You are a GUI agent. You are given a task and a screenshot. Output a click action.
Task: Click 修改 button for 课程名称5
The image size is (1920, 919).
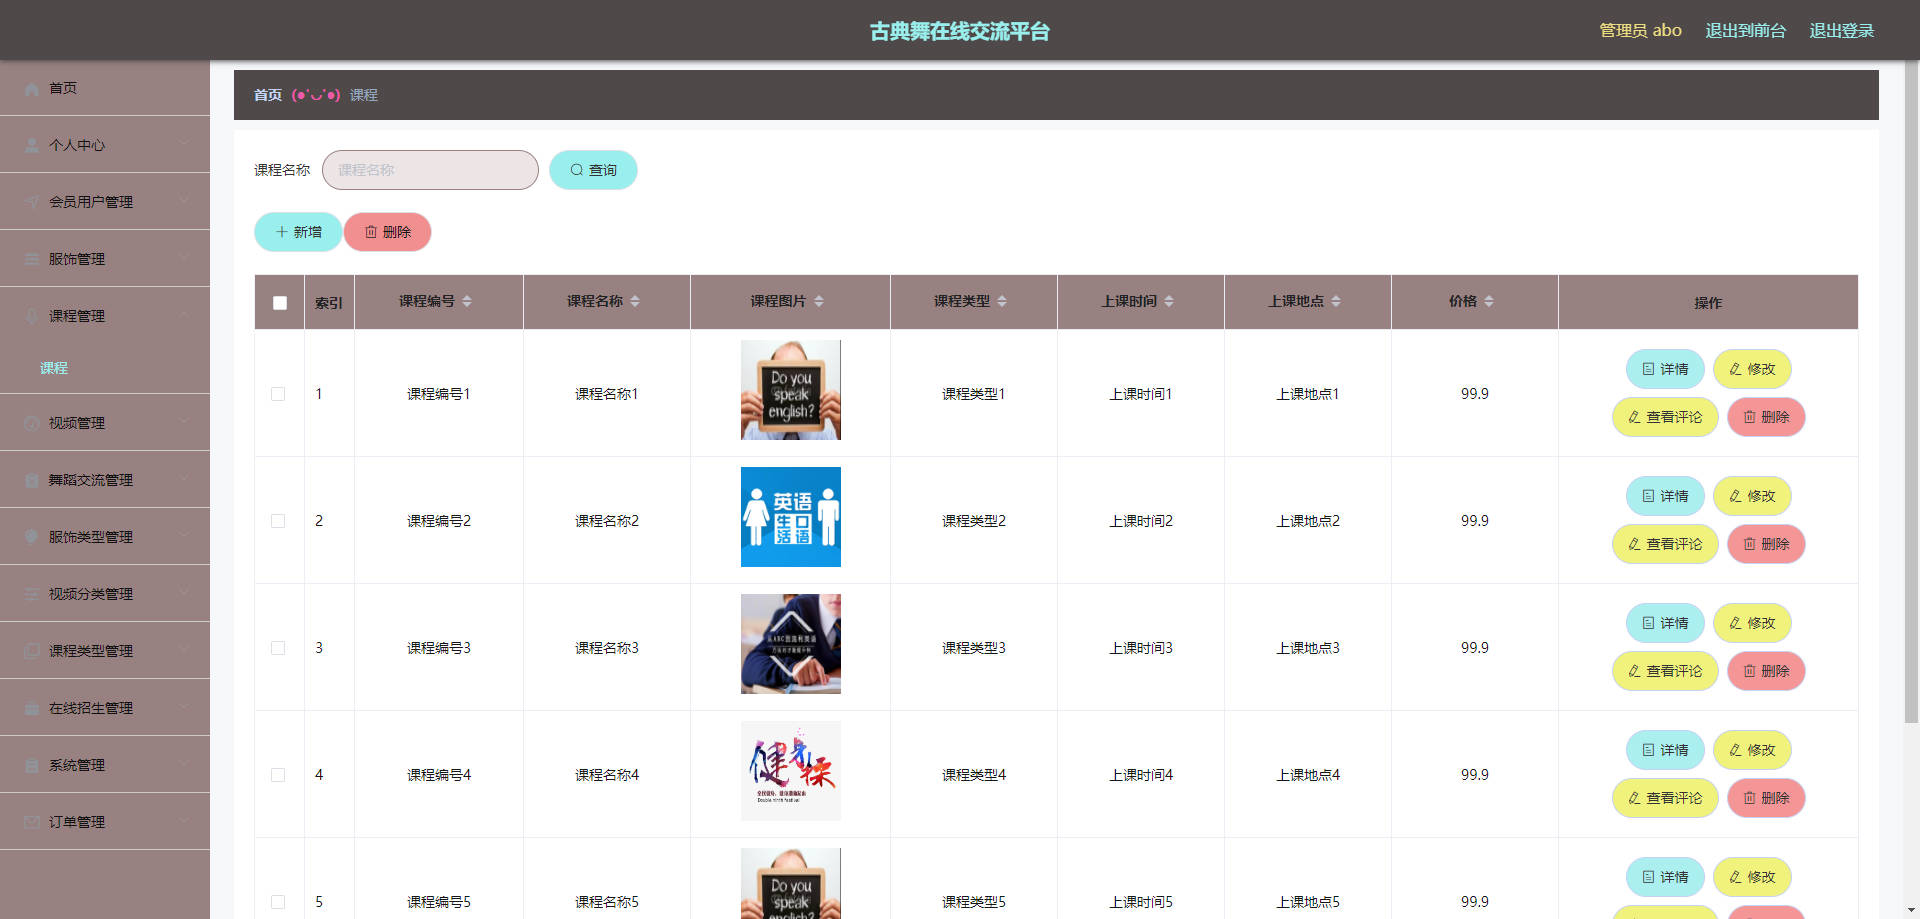1752,877
